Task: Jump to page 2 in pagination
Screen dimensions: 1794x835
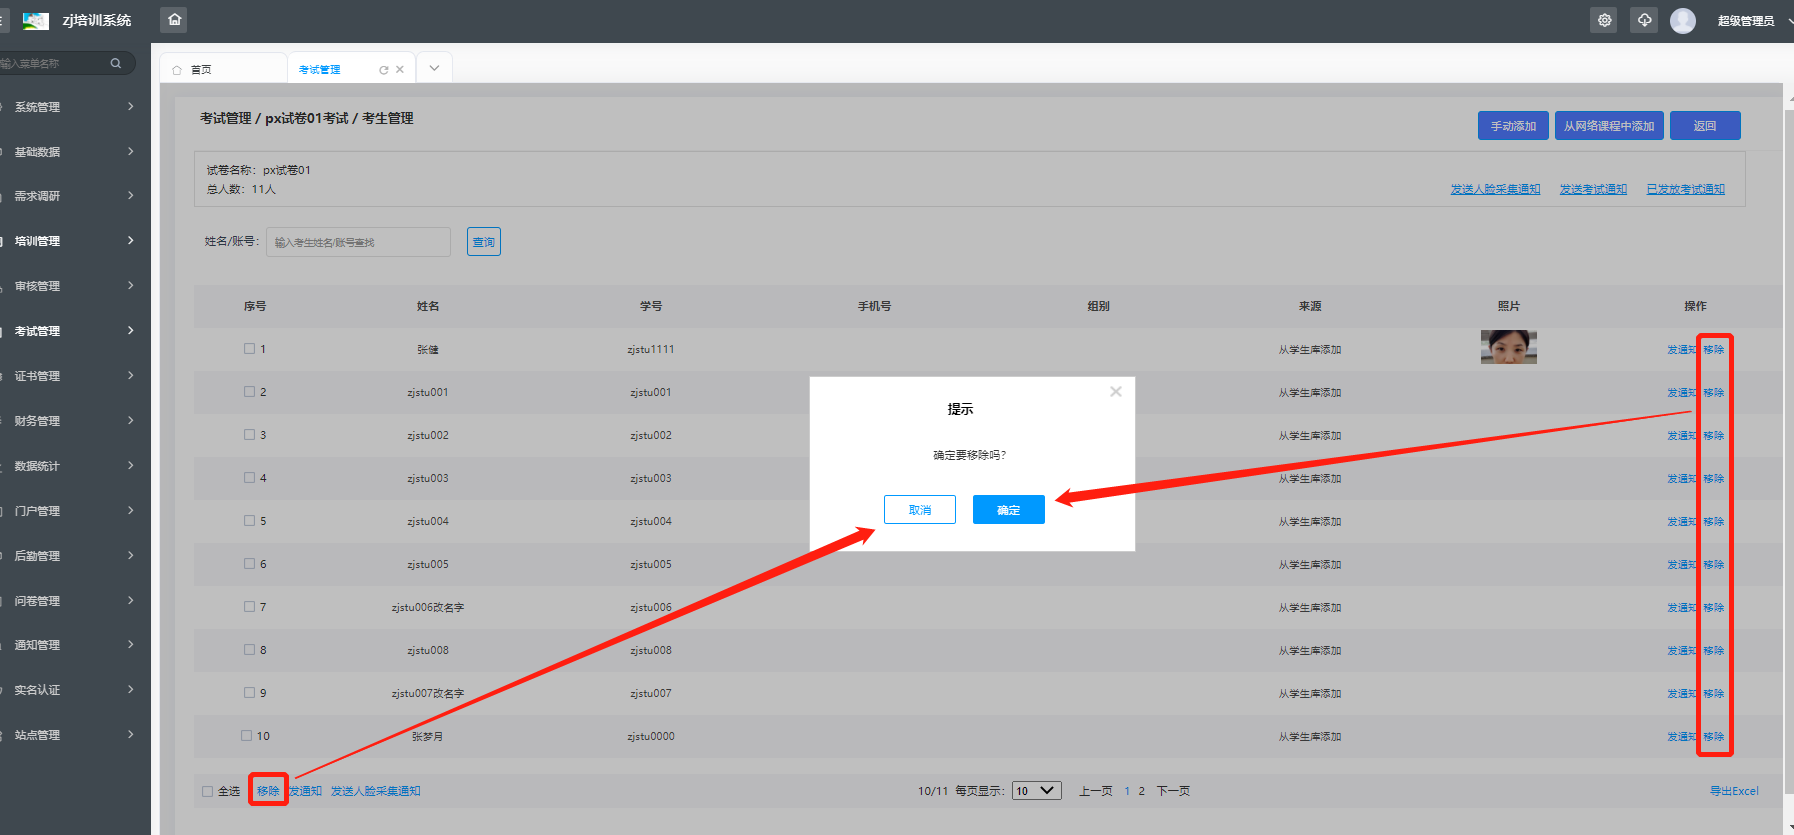Action: point(1141,791)
